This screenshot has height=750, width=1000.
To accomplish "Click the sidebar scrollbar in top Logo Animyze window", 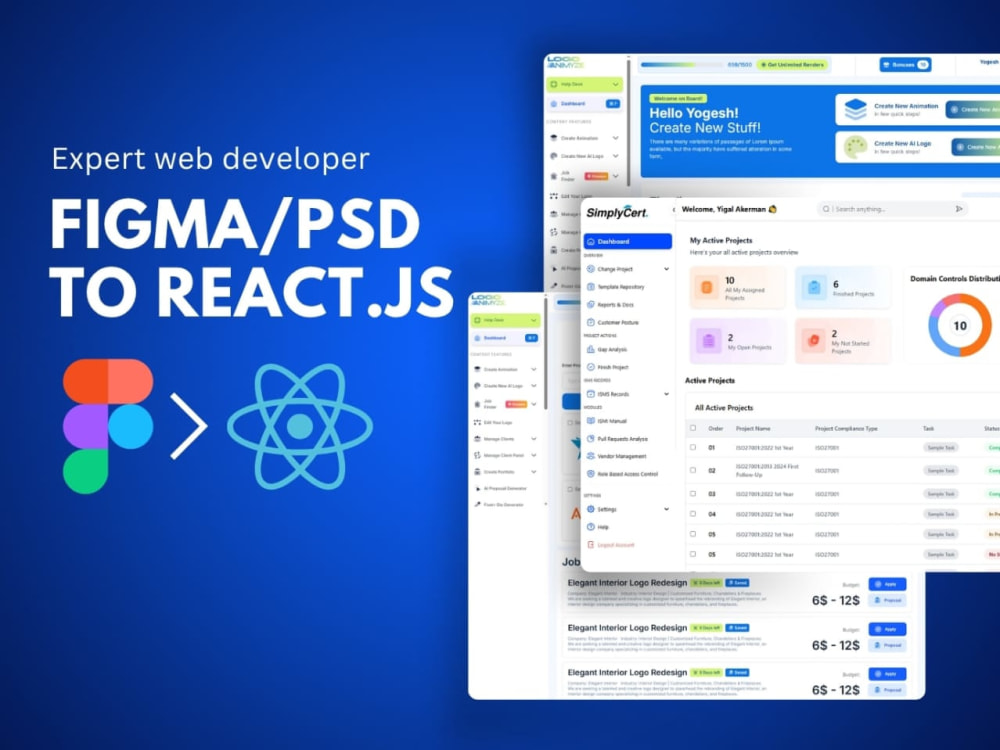I will point(629,121).
